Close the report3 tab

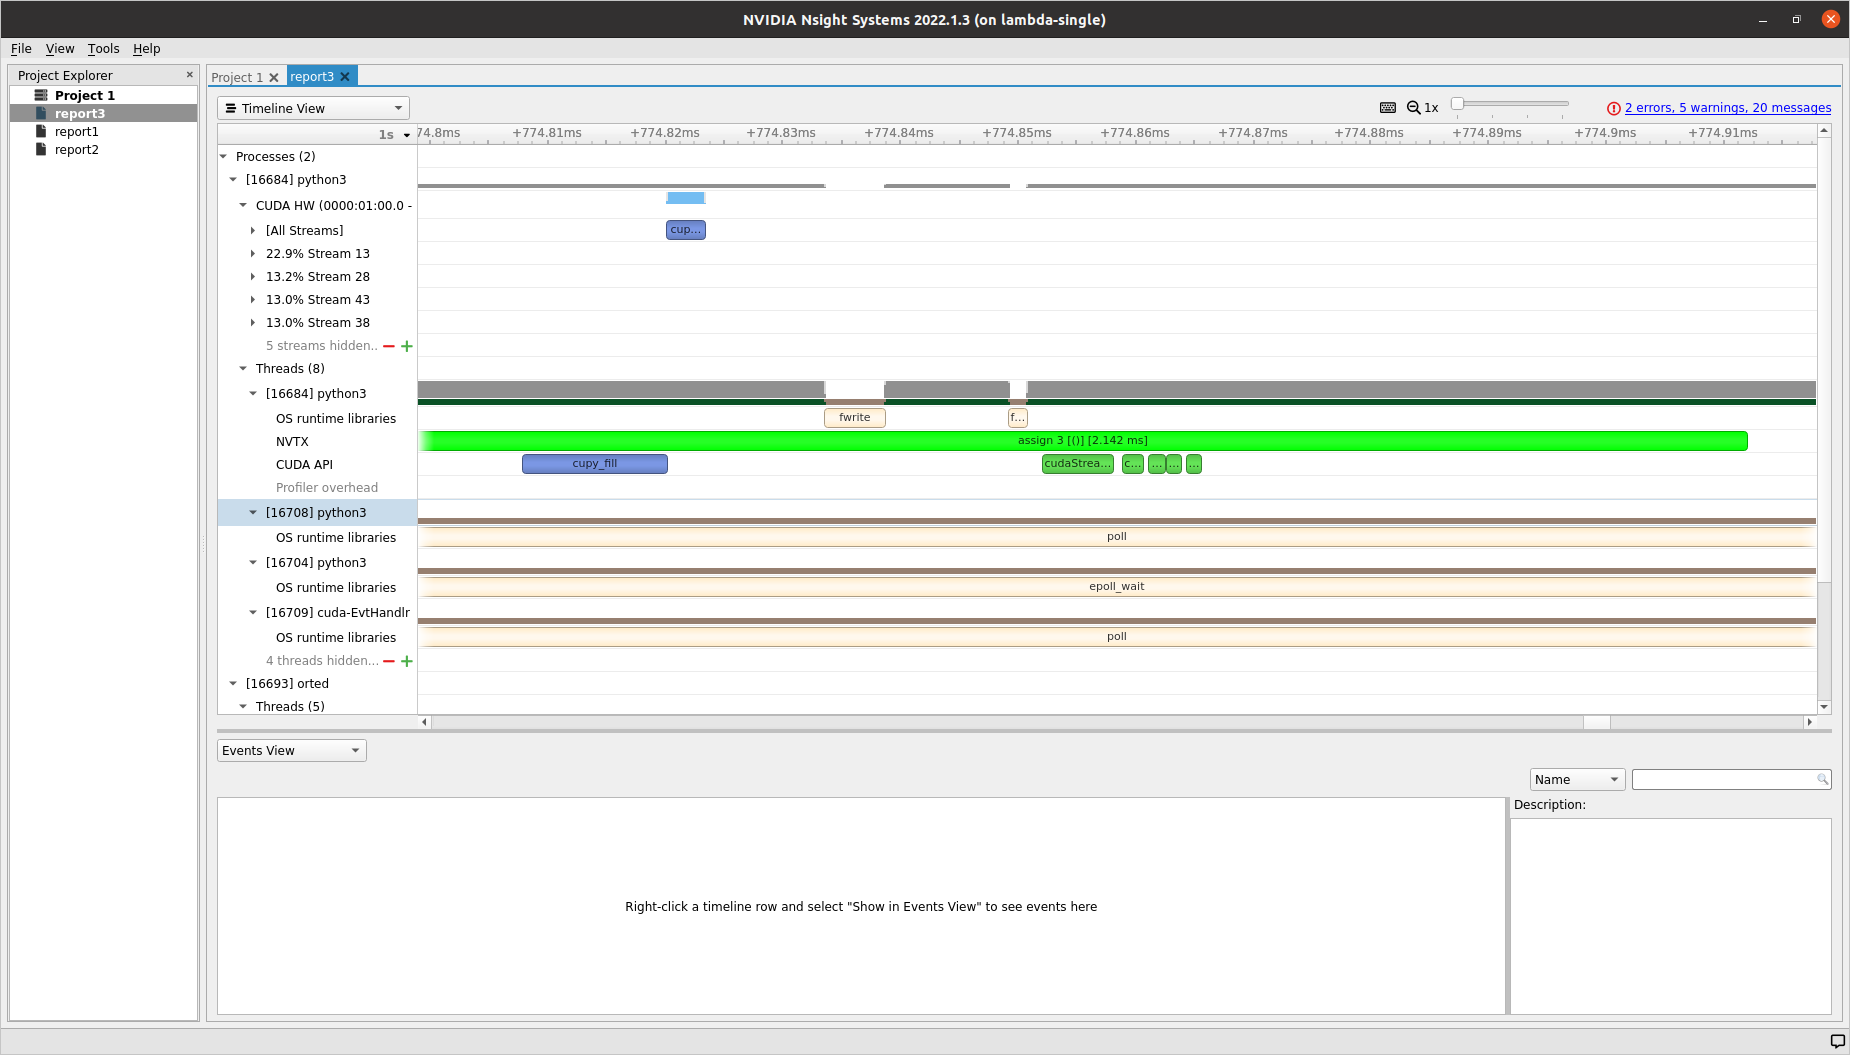click(345, 76)
